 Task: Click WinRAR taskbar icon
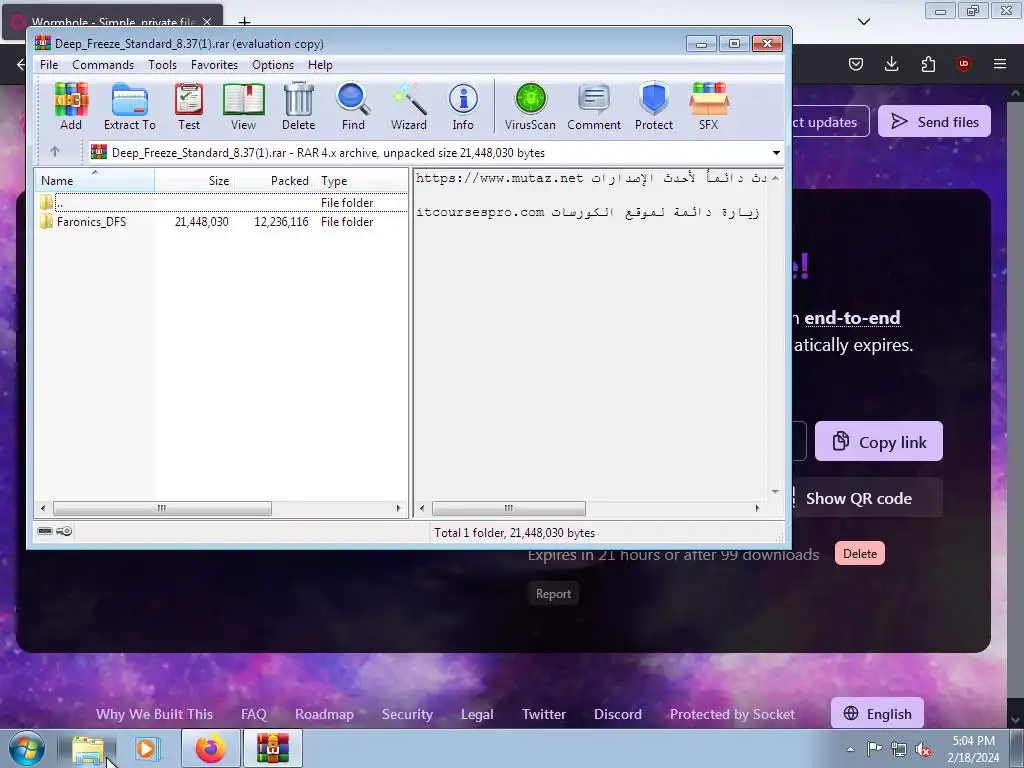click(x=272, y=749)
